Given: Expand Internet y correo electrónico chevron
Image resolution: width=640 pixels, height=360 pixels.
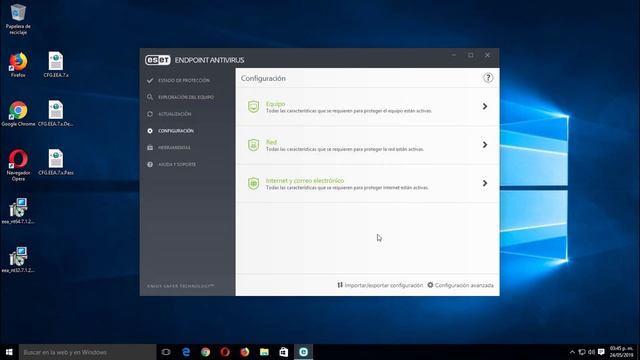Looking at the screenshot, I should pyautogui.click(x=484, y=183).
